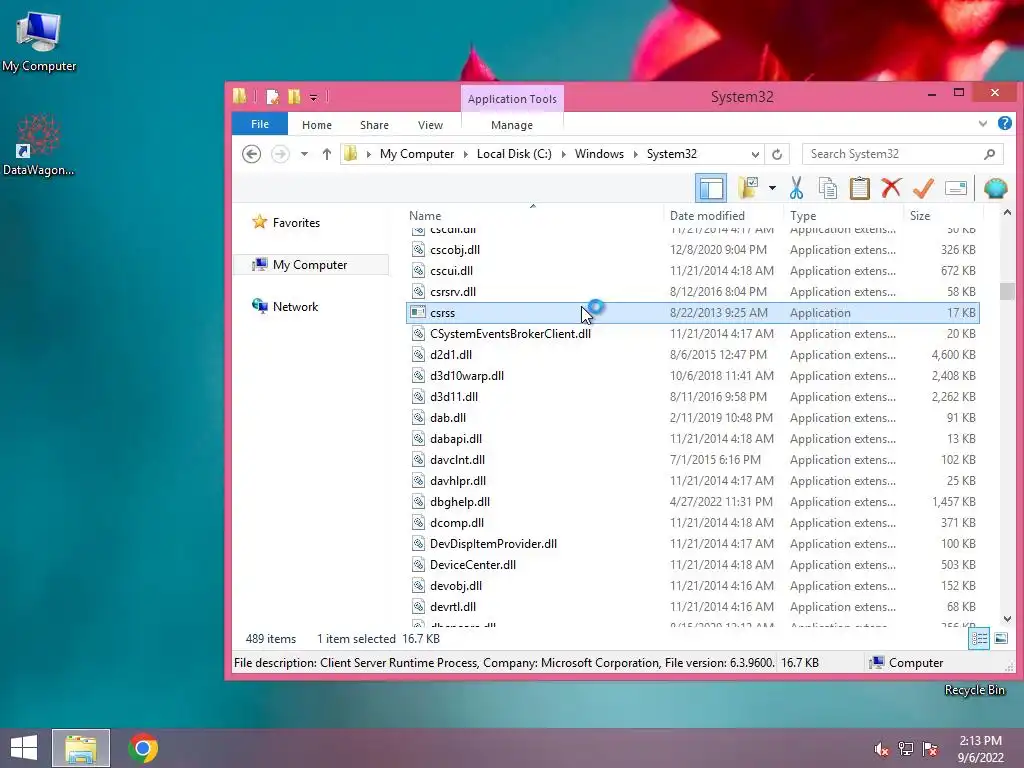Open the File menu
The image size is (1024, 768).
coord(260,124)
